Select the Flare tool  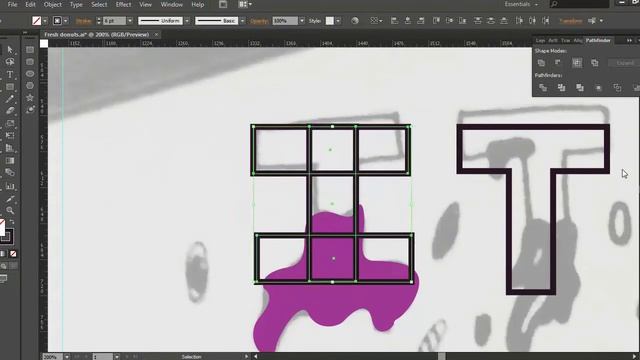pos(30,110)
